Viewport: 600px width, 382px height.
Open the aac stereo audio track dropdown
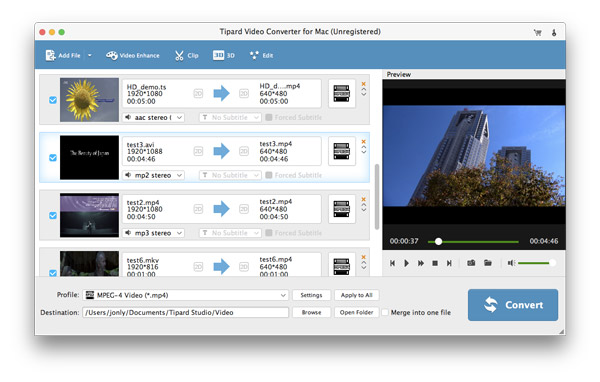[x=153, y=117]
